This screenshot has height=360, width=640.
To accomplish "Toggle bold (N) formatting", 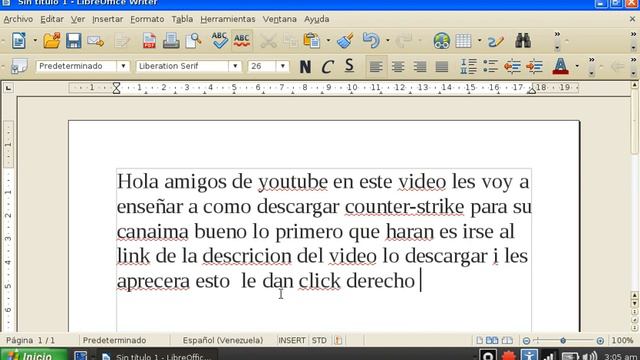I will pyautogui.click(x=305, y=67).
